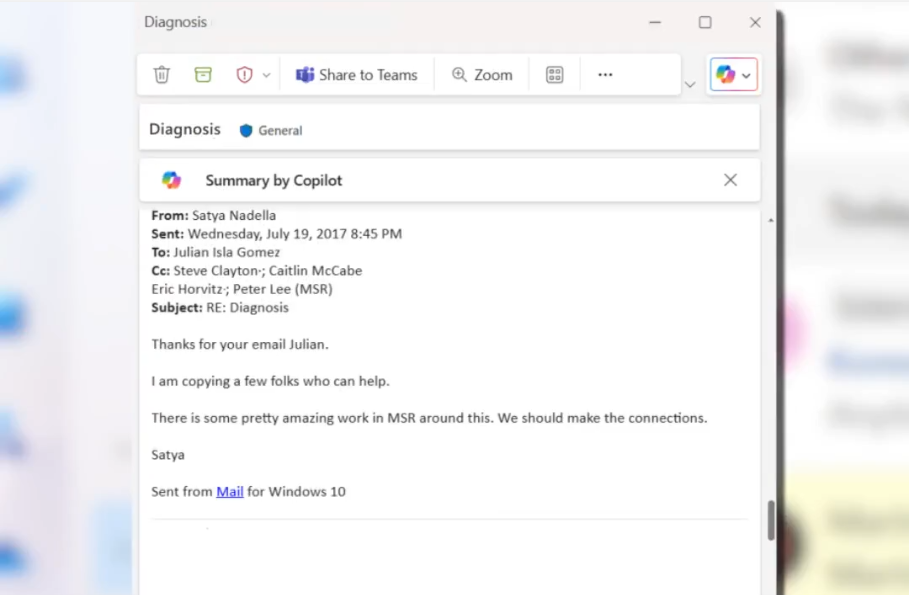Image resolution: width=909 pixels, height=595 pixels.
Task: Click Cc name Steve Clayton
Action: pos(216,271)
